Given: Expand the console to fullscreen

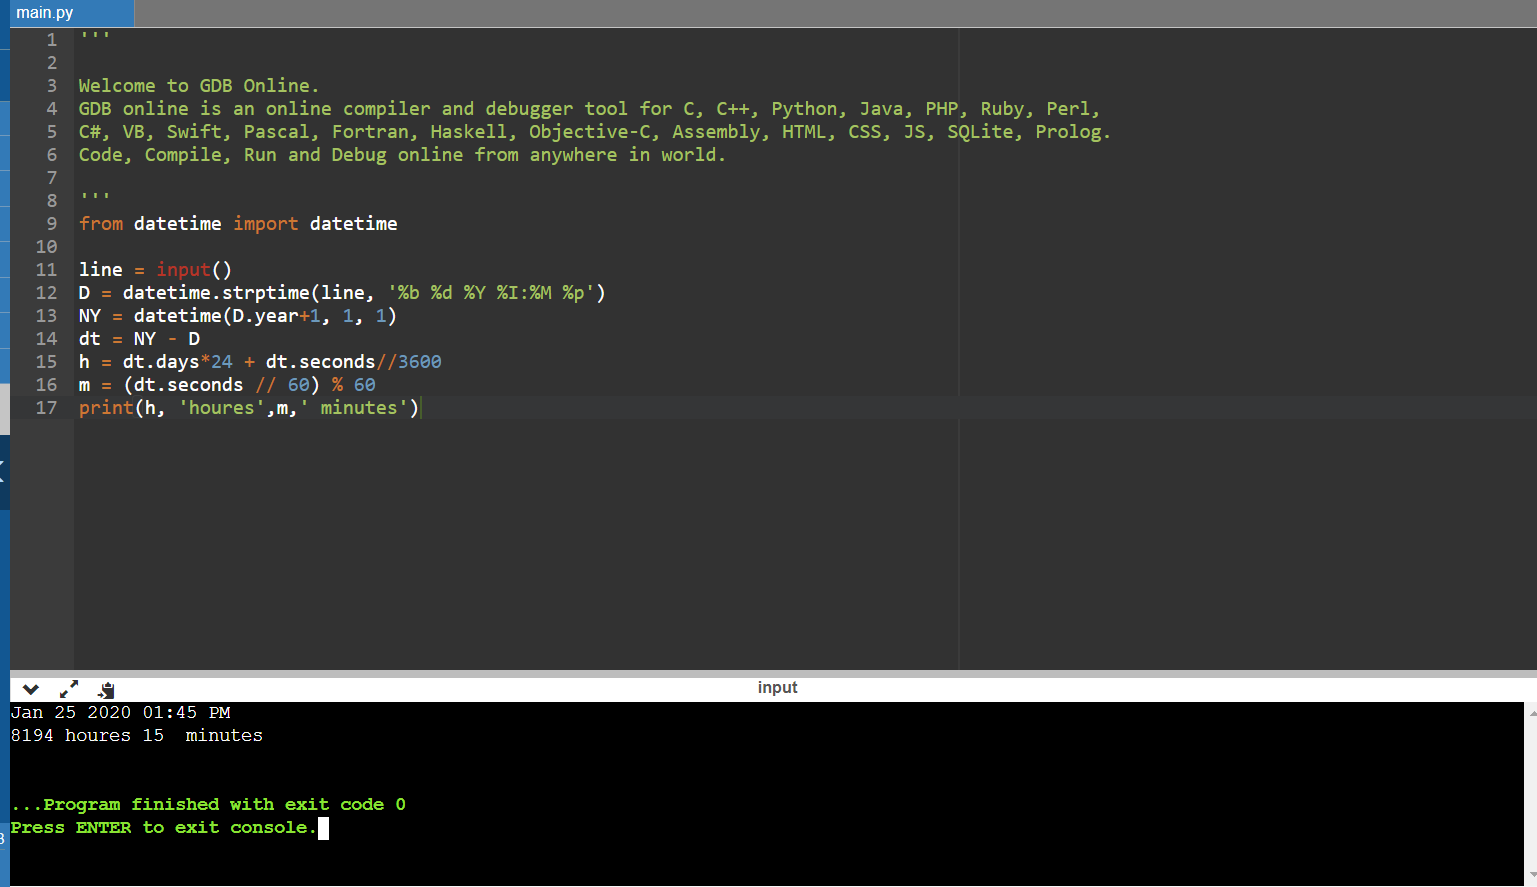Looking at the screenshot, I should [68, 689].
